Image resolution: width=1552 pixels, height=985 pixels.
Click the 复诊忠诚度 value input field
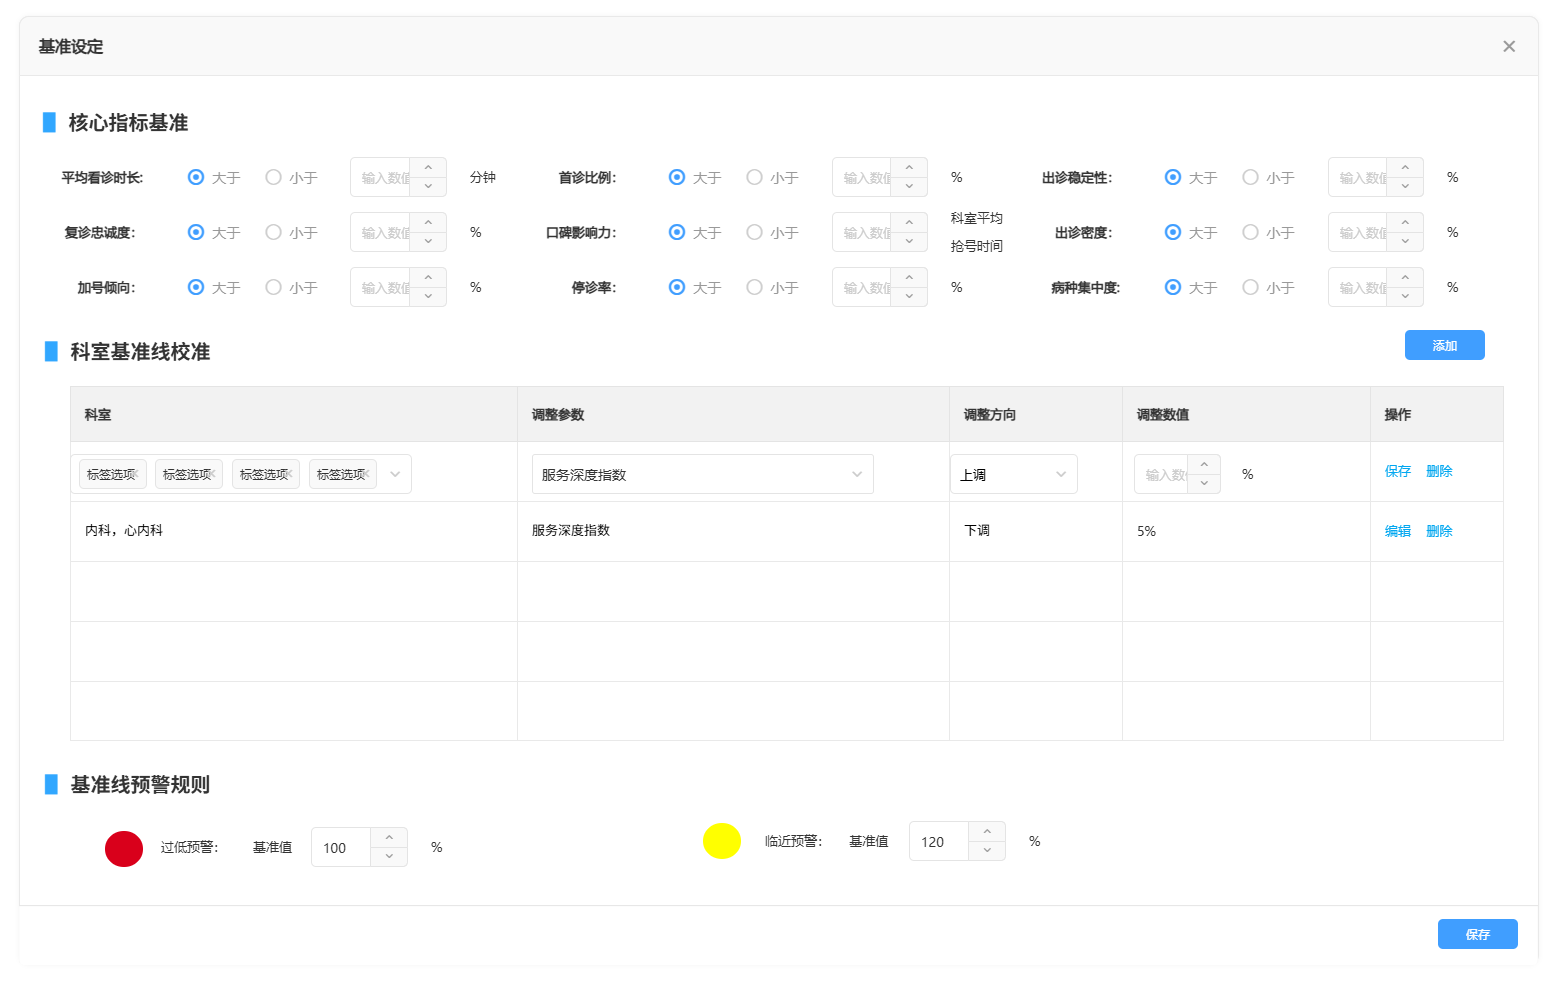pos(385,232)
